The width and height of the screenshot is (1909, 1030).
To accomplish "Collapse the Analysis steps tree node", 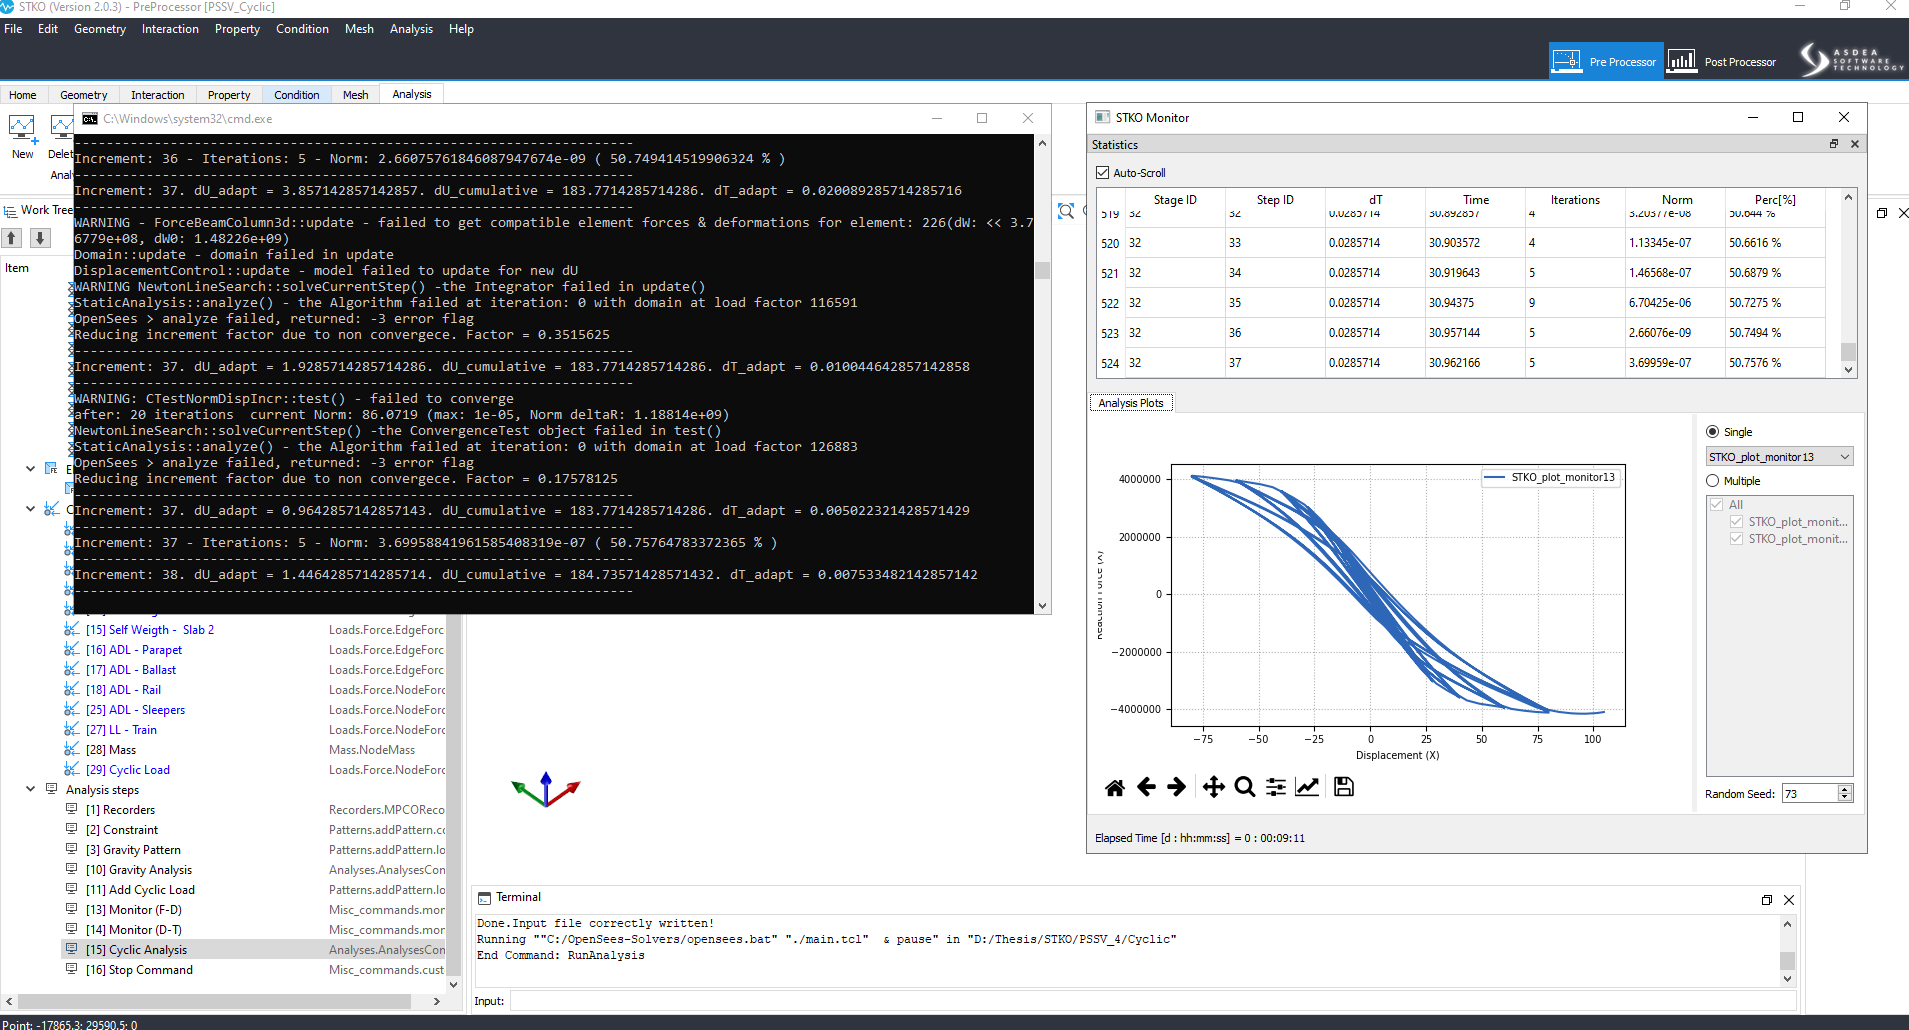I will click(x=30, y=789).
